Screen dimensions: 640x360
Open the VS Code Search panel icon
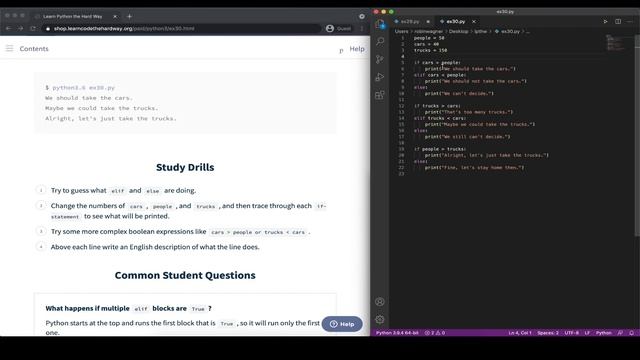point(380,41)
